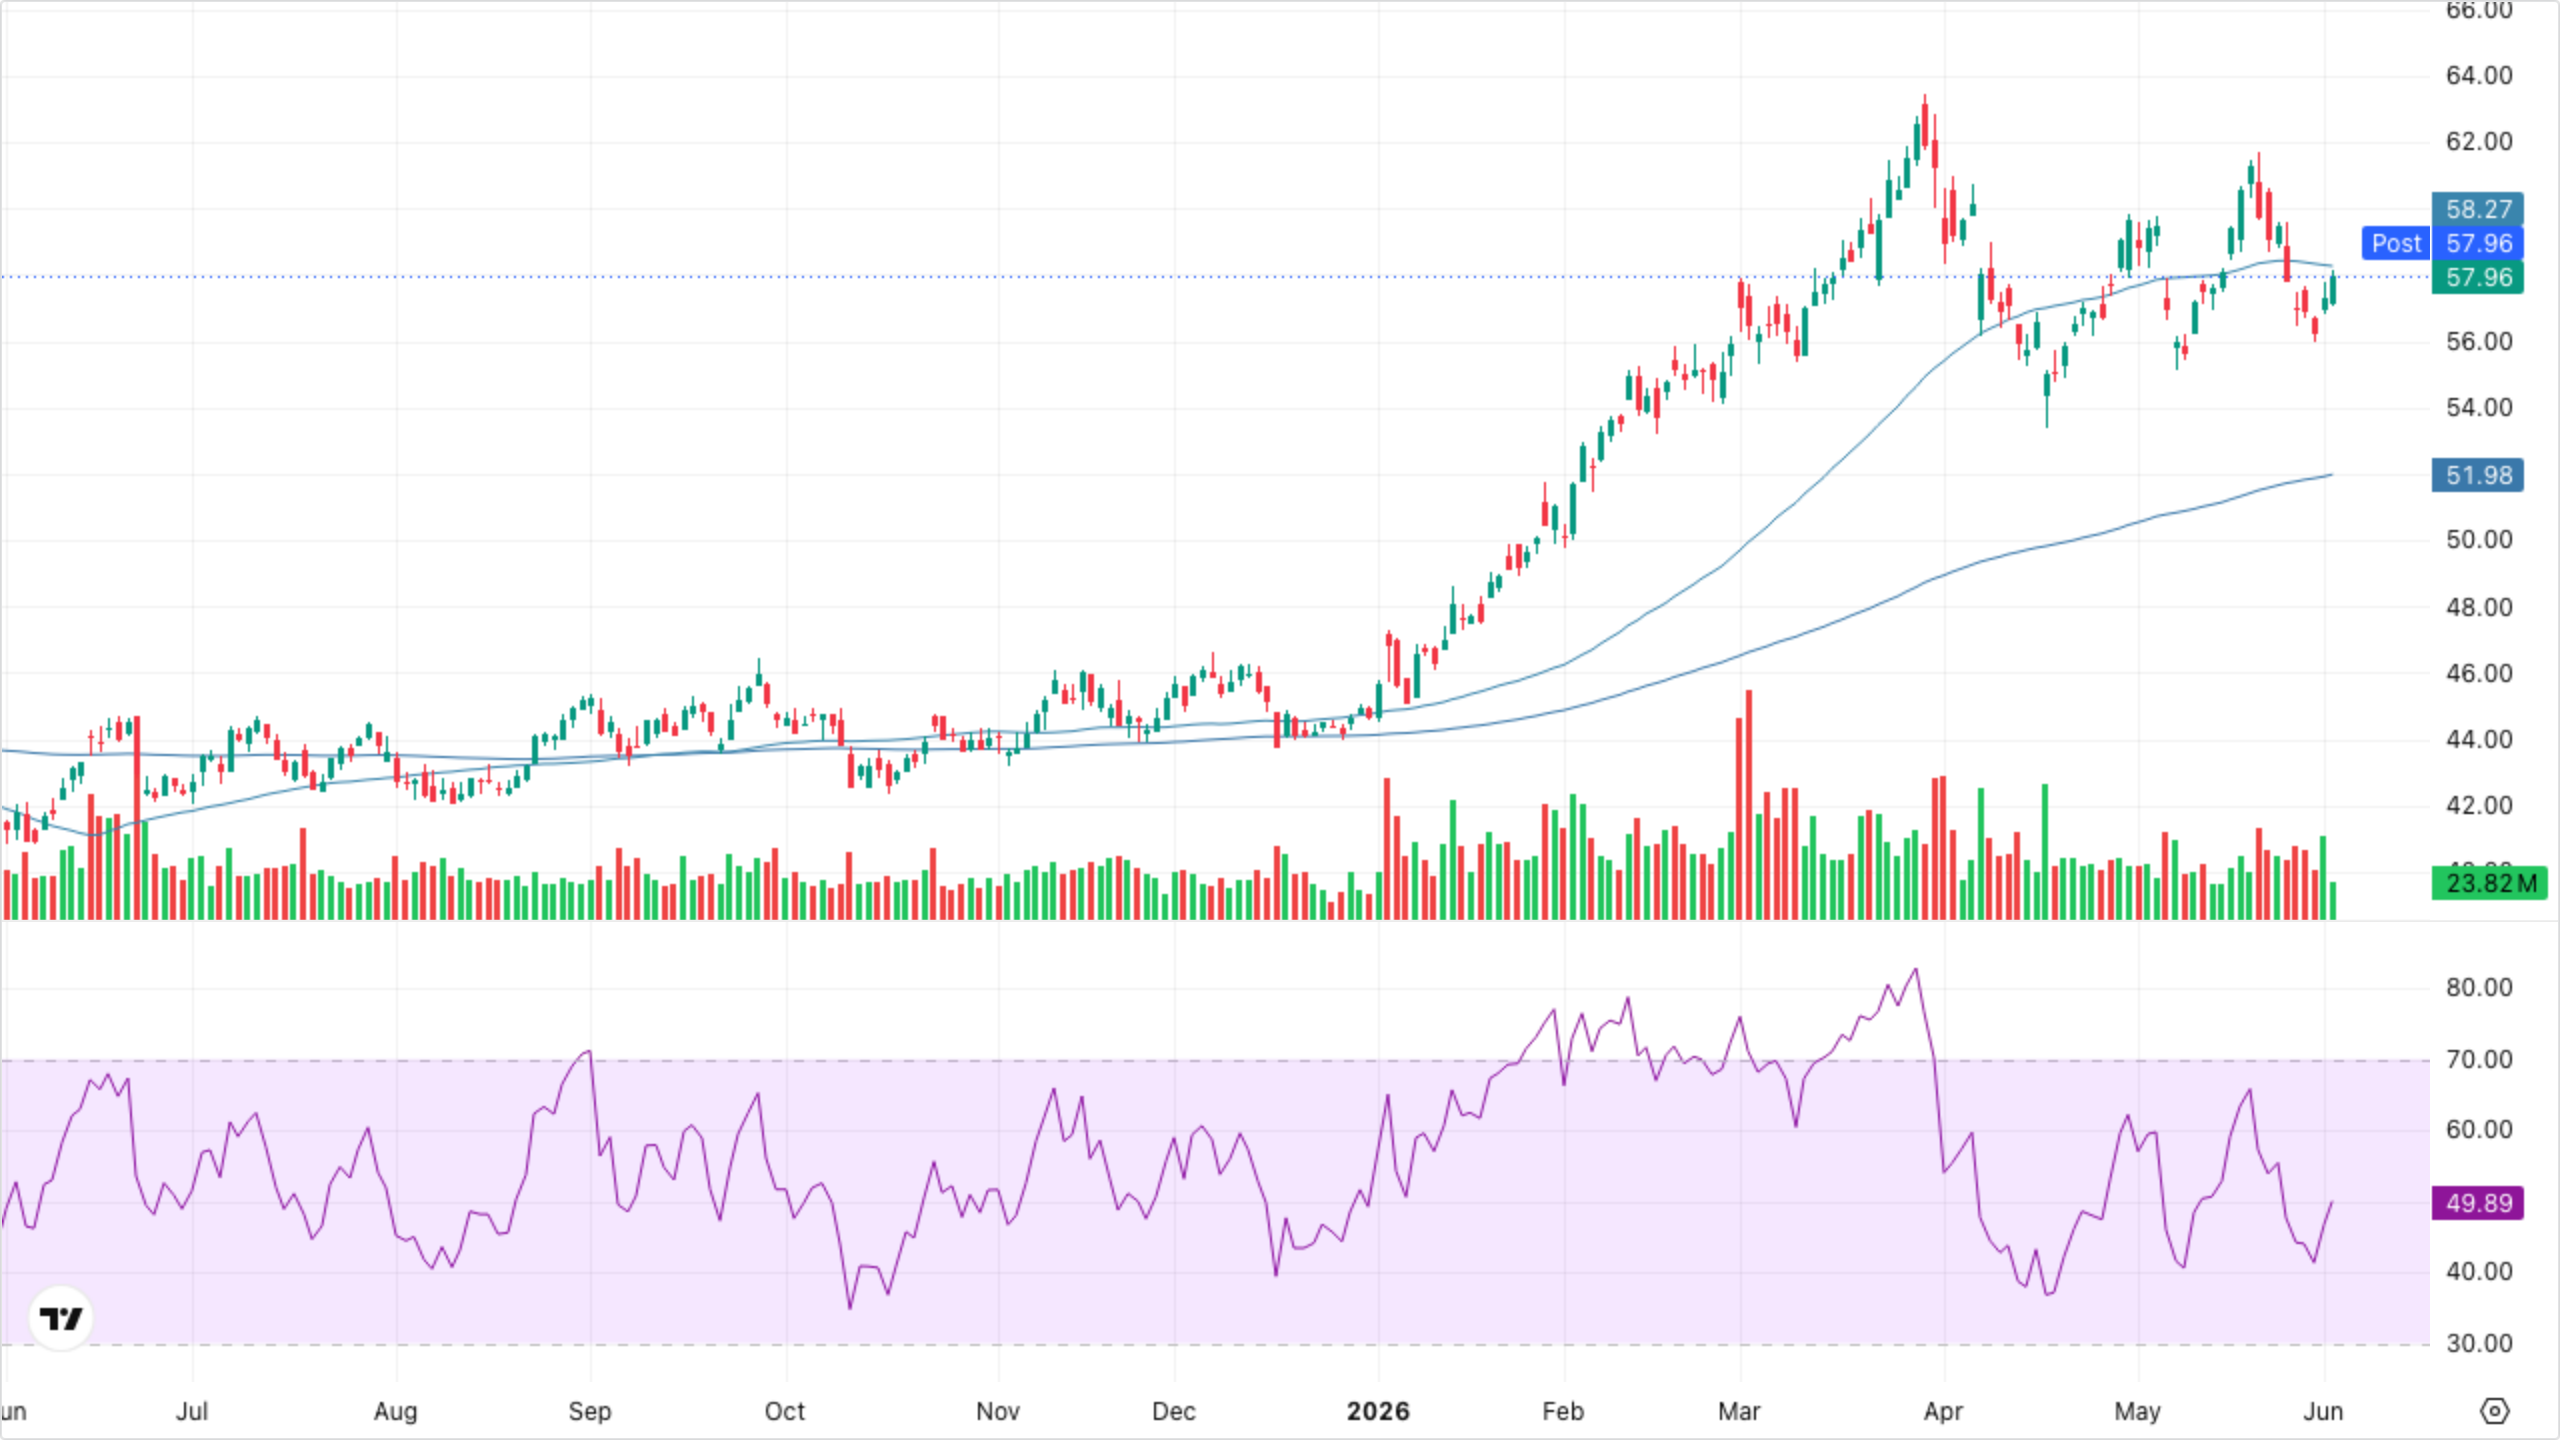The width and height of the screenshot is (2560, 1440).
Task: Click the blue 57.96 post-market price tag
Action: pyautogui.click(x=2478, y=243)
